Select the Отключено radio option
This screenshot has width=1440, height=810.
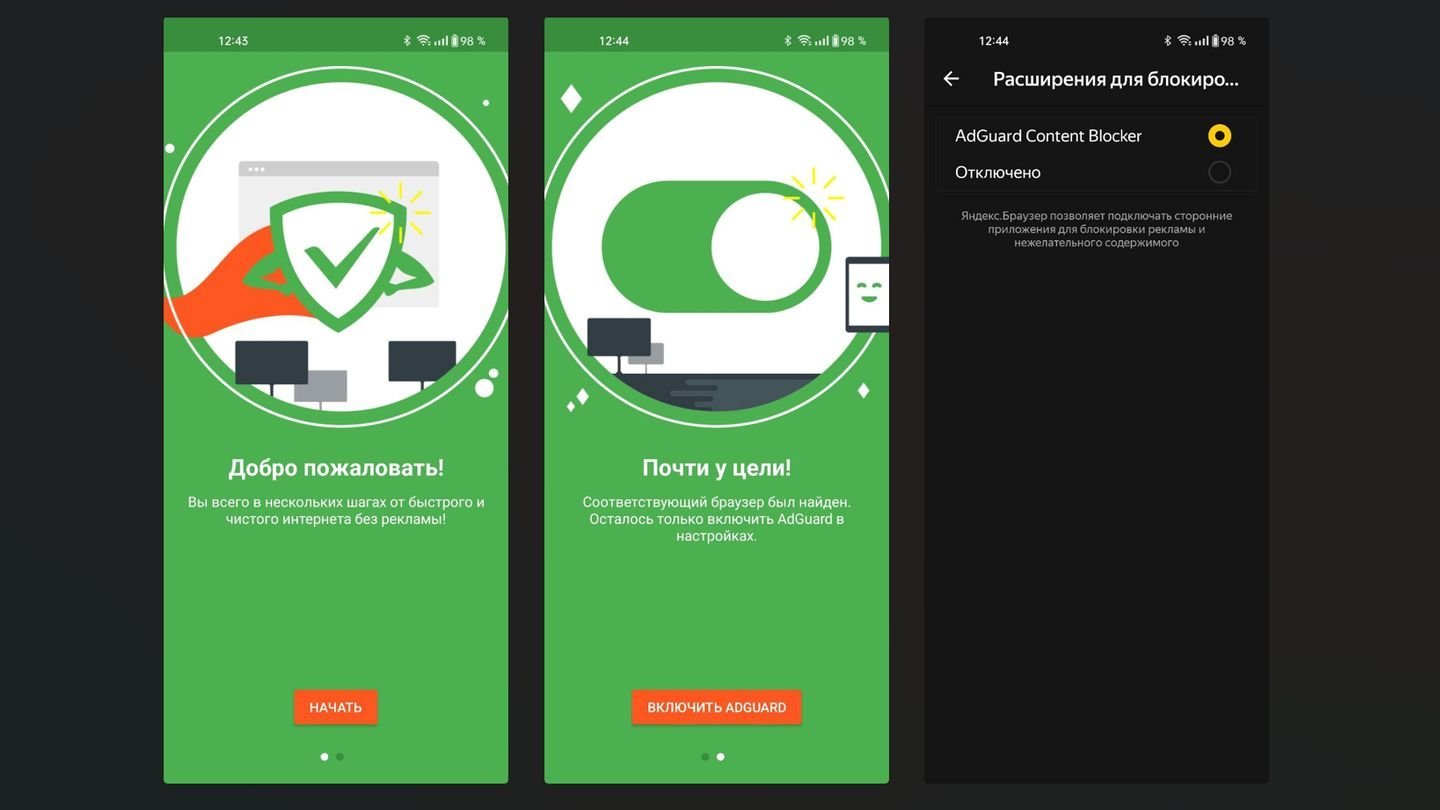(1219, 172)
